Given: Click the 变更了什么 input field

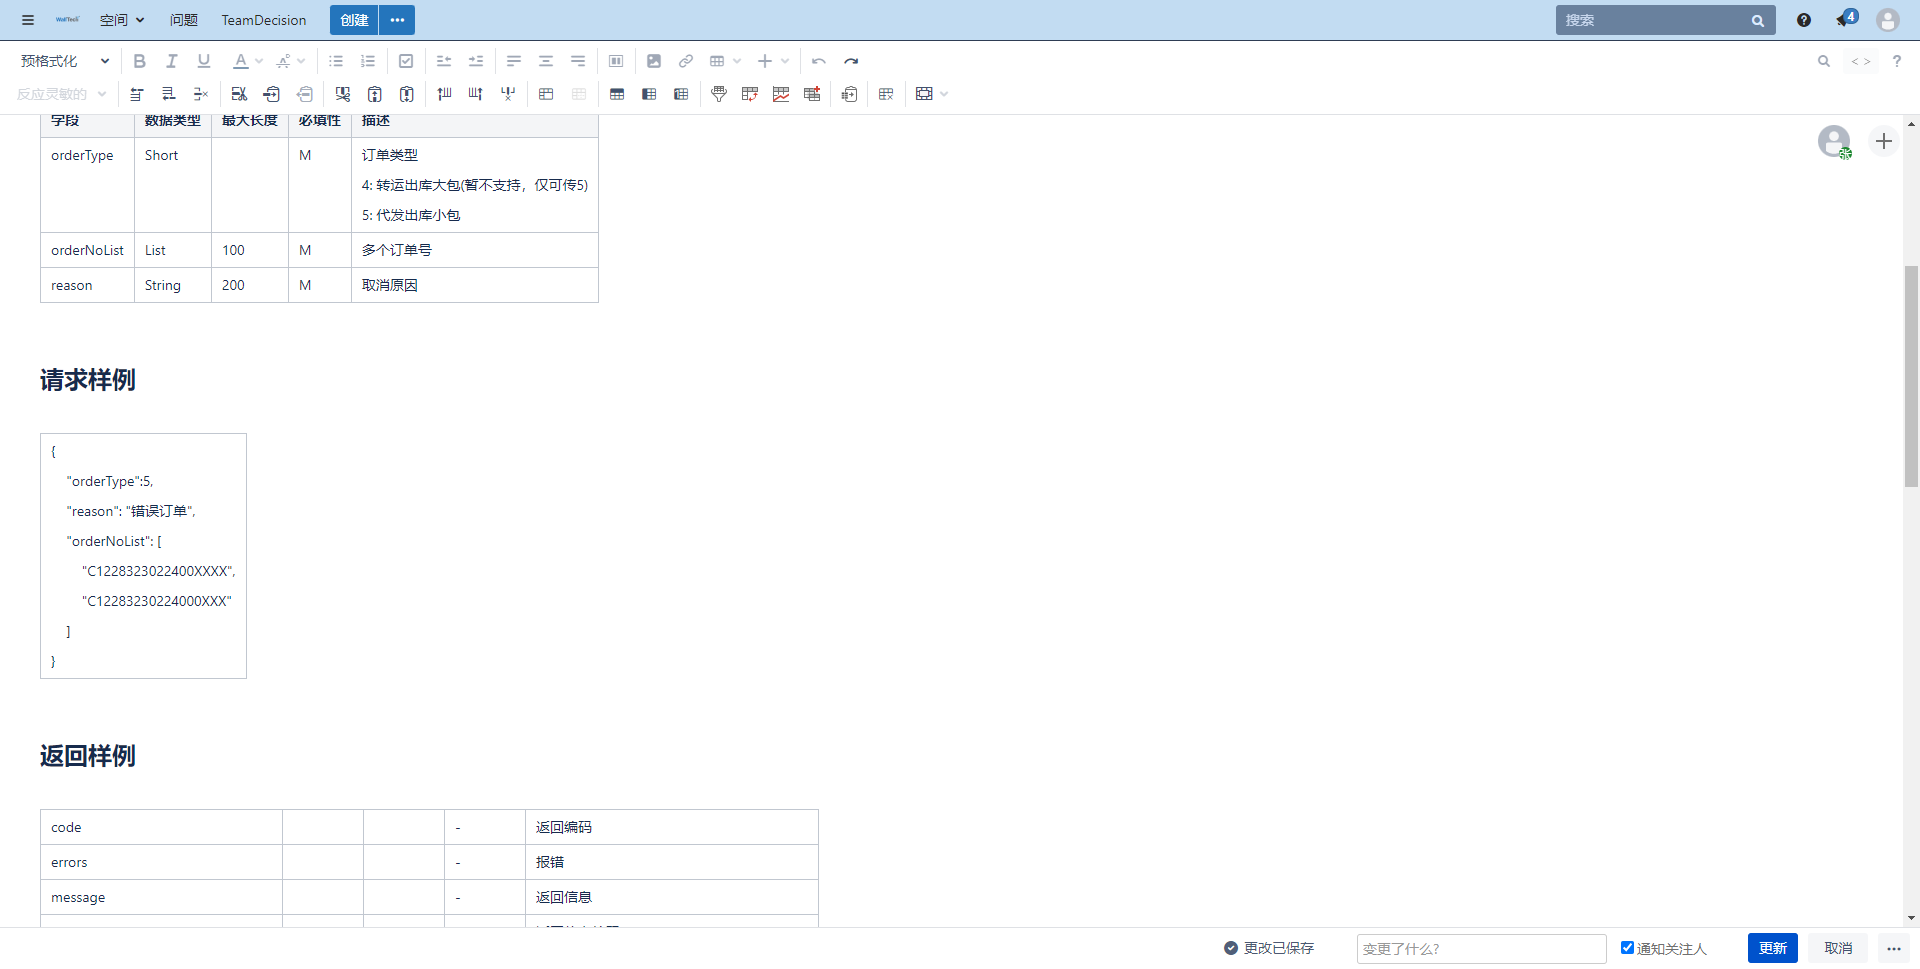Looking at the screenshot, I should 1481,948.
